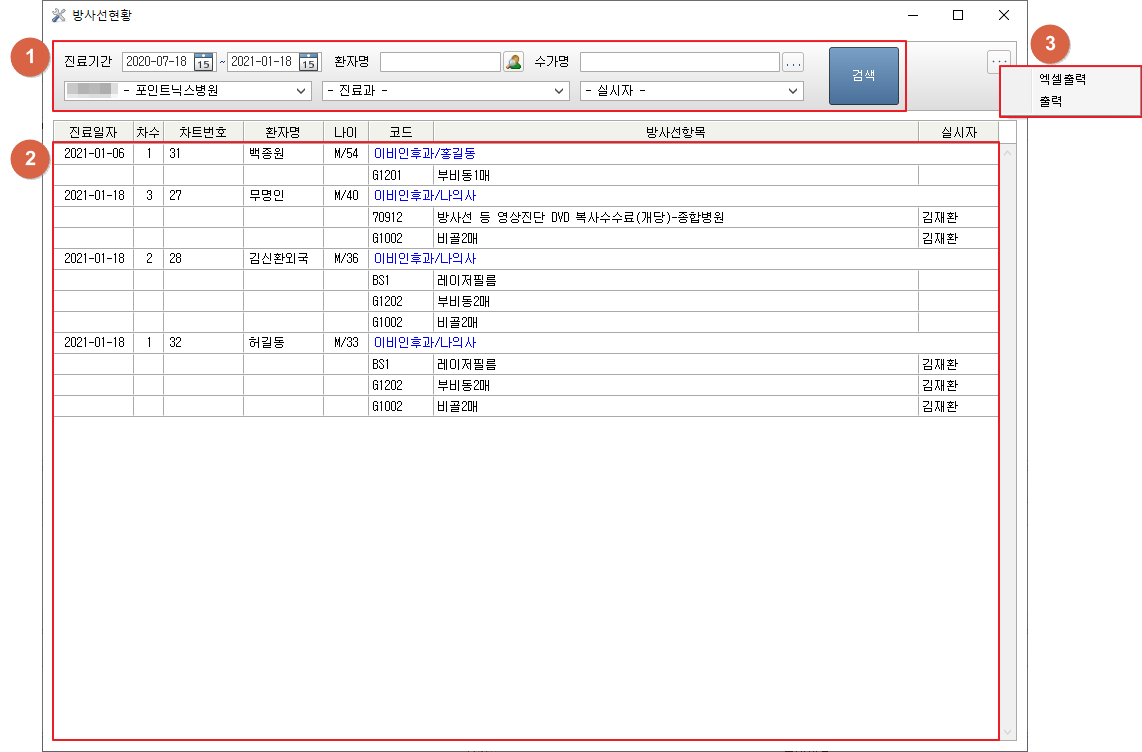Click the 방사선항목 column header
The width and height of the screenshot is (1142, 752).
pos(675,132)
